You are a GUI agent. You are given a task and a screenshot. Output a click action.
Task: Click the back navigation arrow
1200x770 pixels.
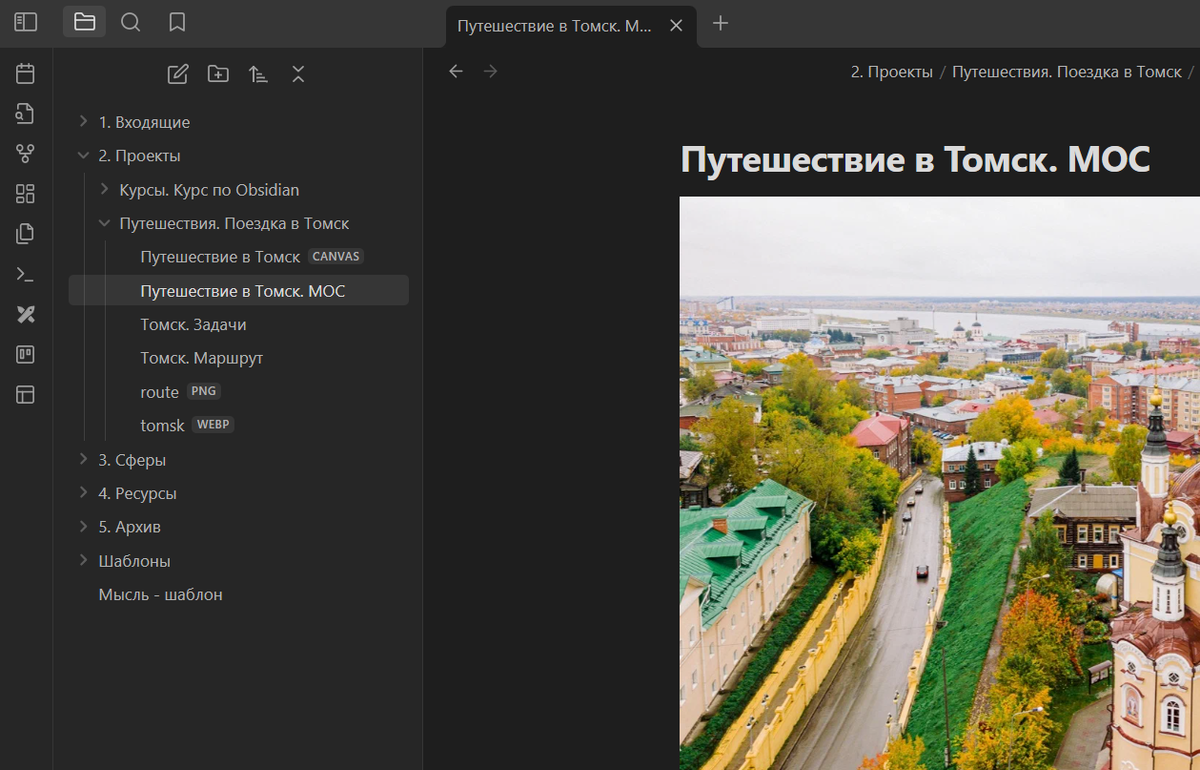(456, 71)
